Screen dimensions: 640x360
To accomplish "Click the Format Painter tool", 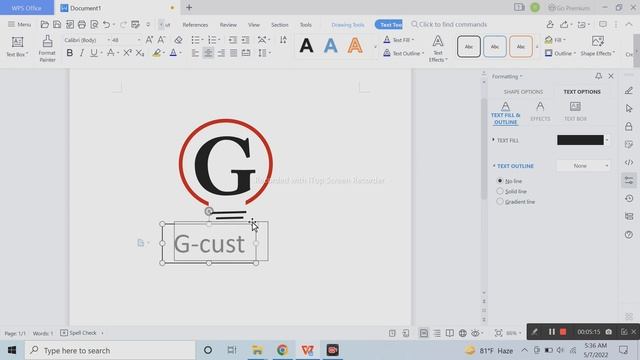I will [x=47, y=48].
